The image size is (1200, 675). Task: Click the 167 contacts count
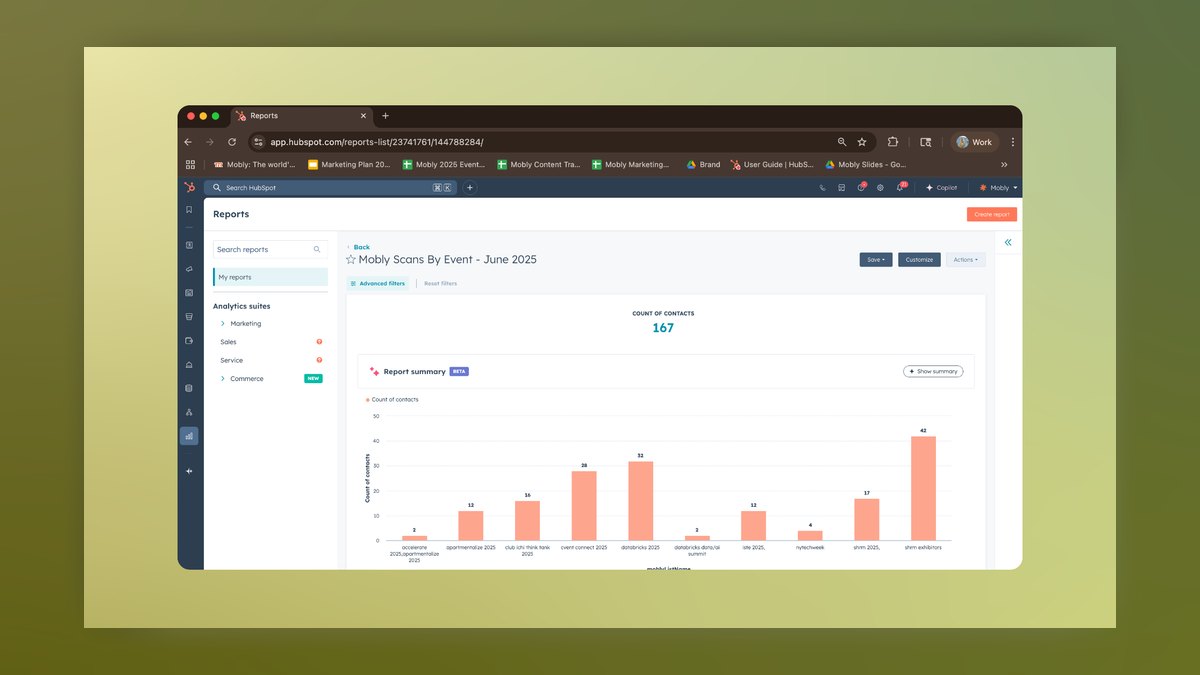[x=663, y=328]
